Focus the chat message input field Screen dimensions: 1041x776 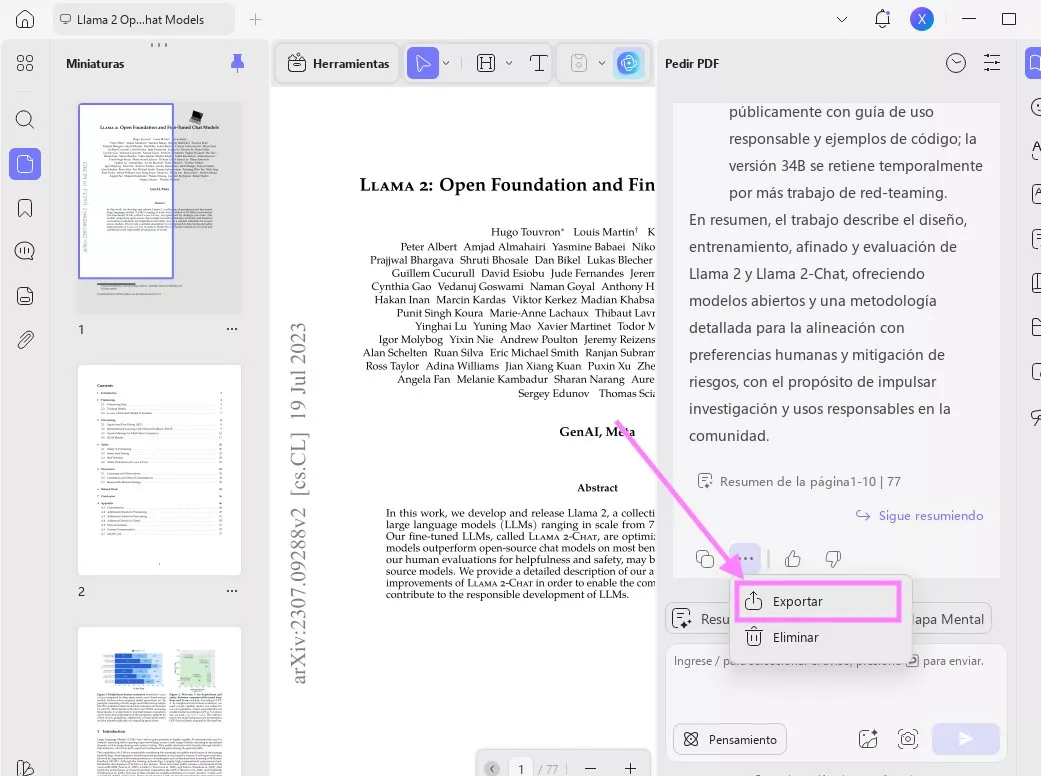click(837, 684)
